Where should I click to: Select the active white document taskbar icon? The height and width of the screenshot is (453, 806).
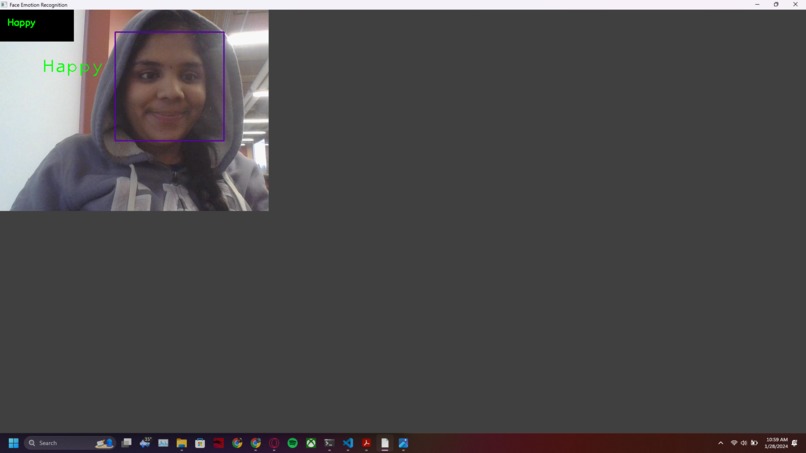point(385,443)
